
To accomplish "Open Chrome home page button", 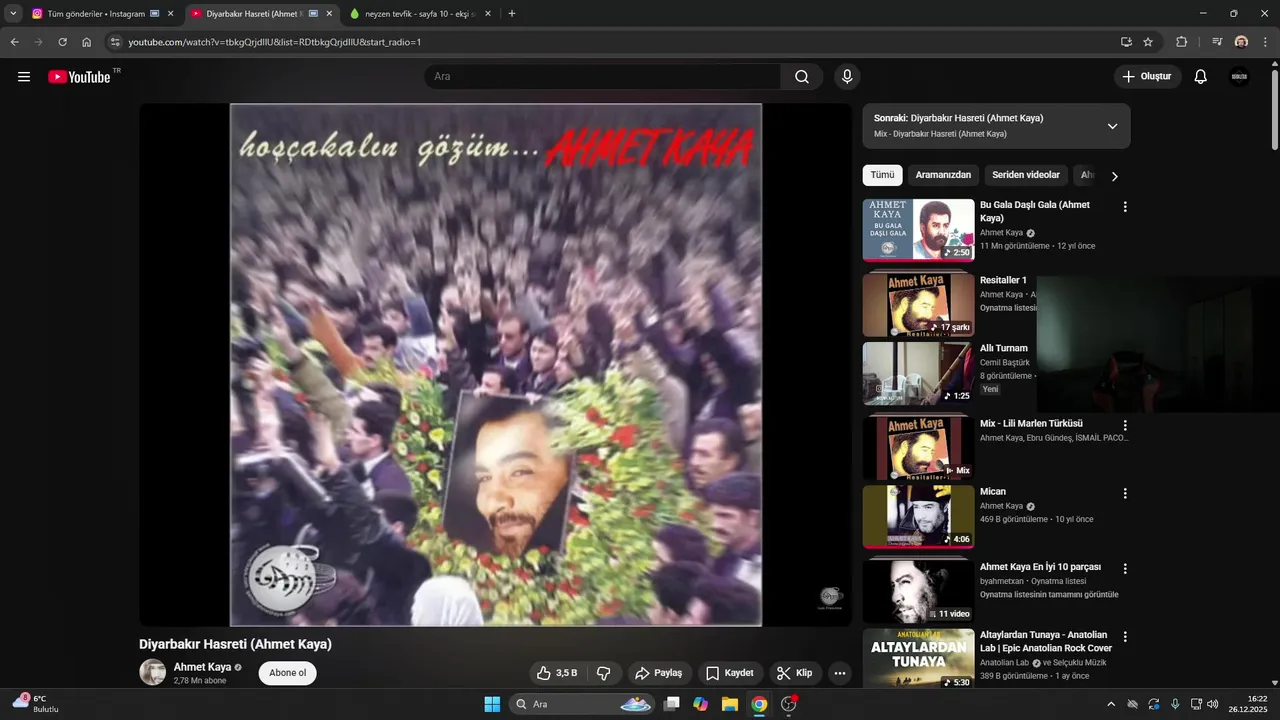I will [x=87, y=42].
